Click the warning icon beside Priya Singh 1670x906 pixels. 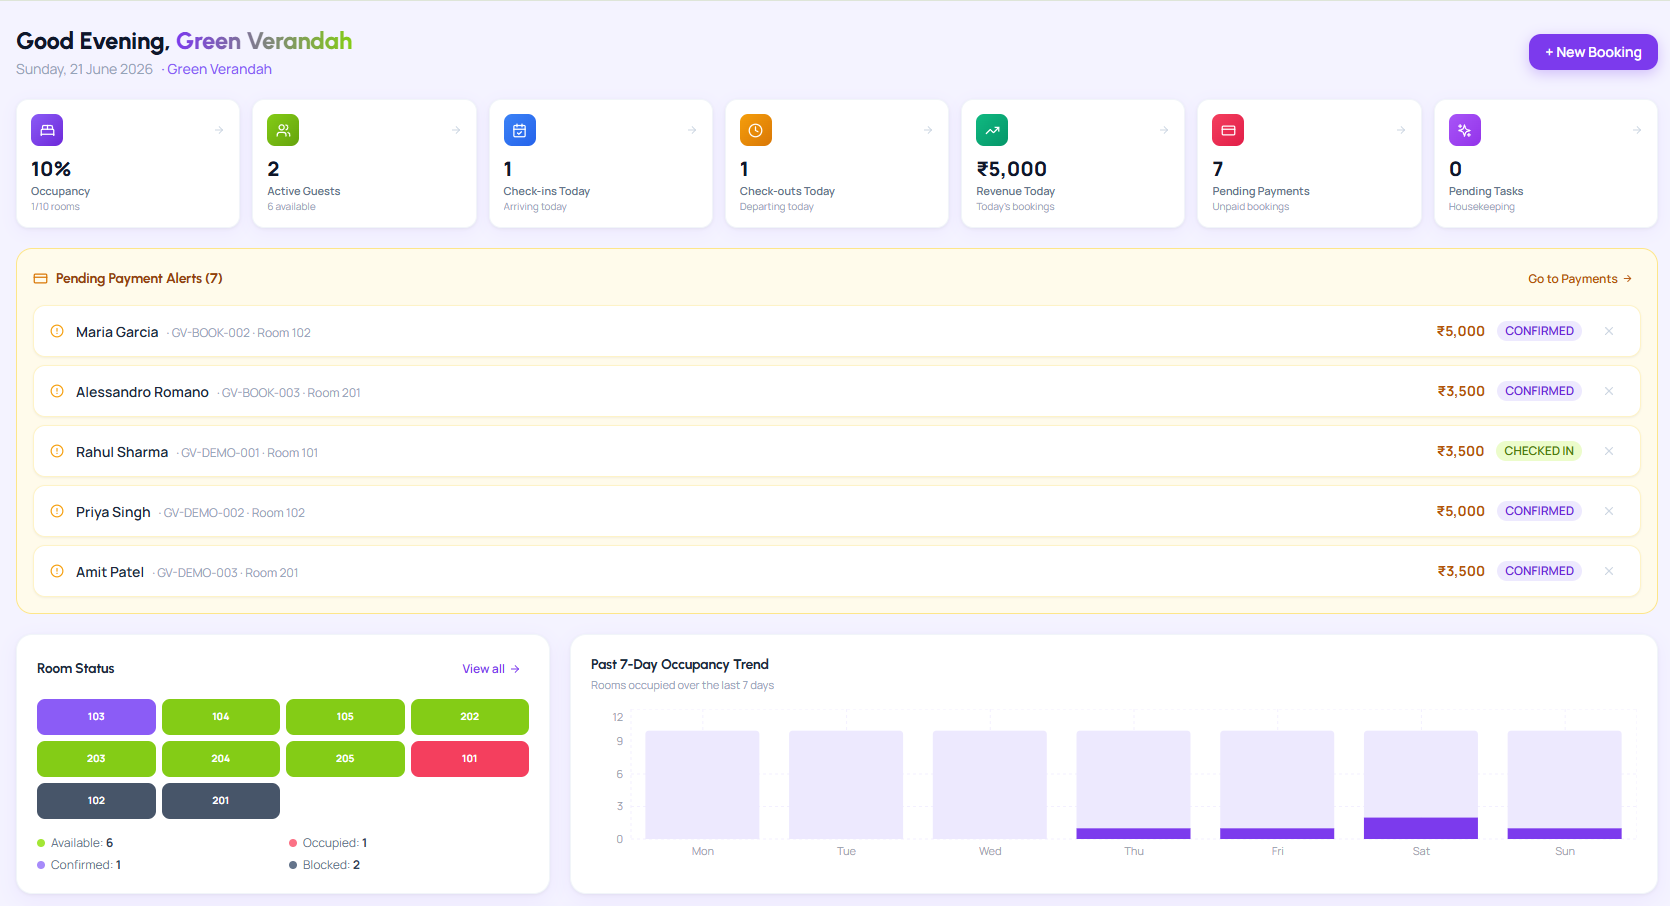tap(57, 511)
